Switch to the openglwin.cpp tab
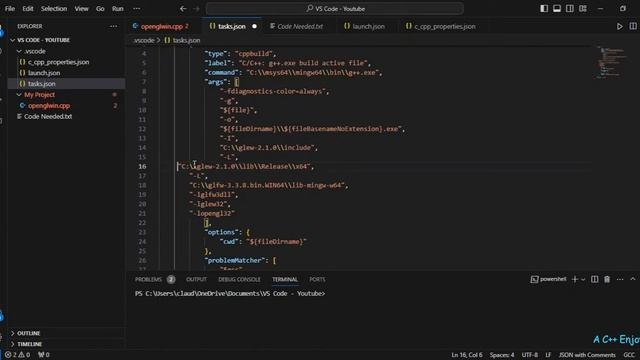The height and width of the screenshot is (360, 640). (x=162, y=26)
